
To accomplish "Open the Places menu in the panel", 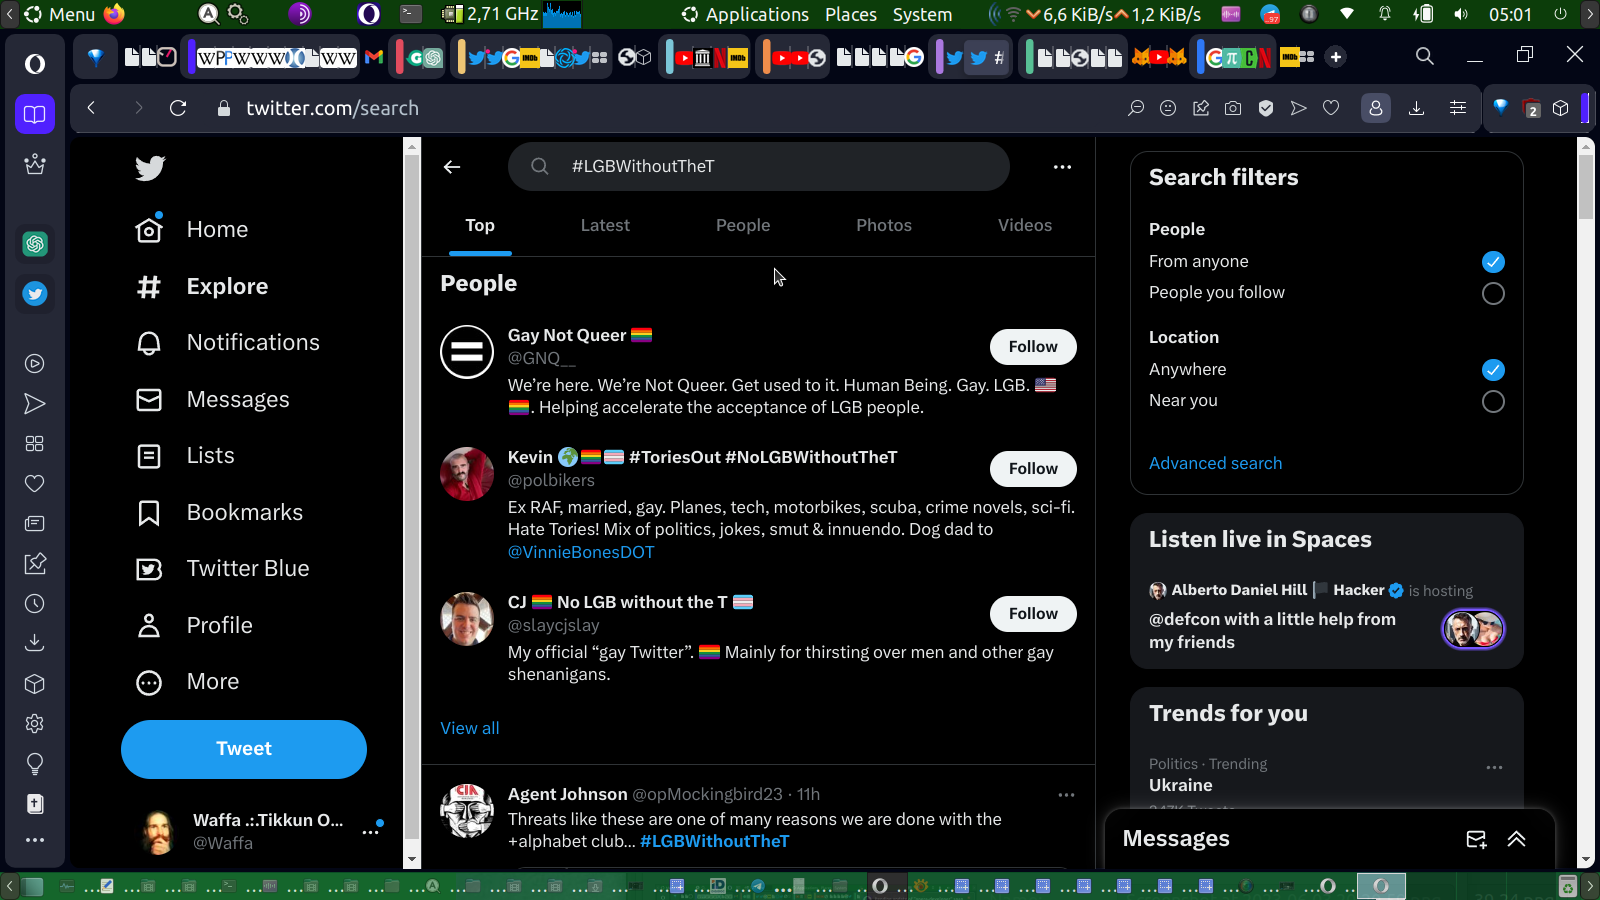I will [851, 14].
